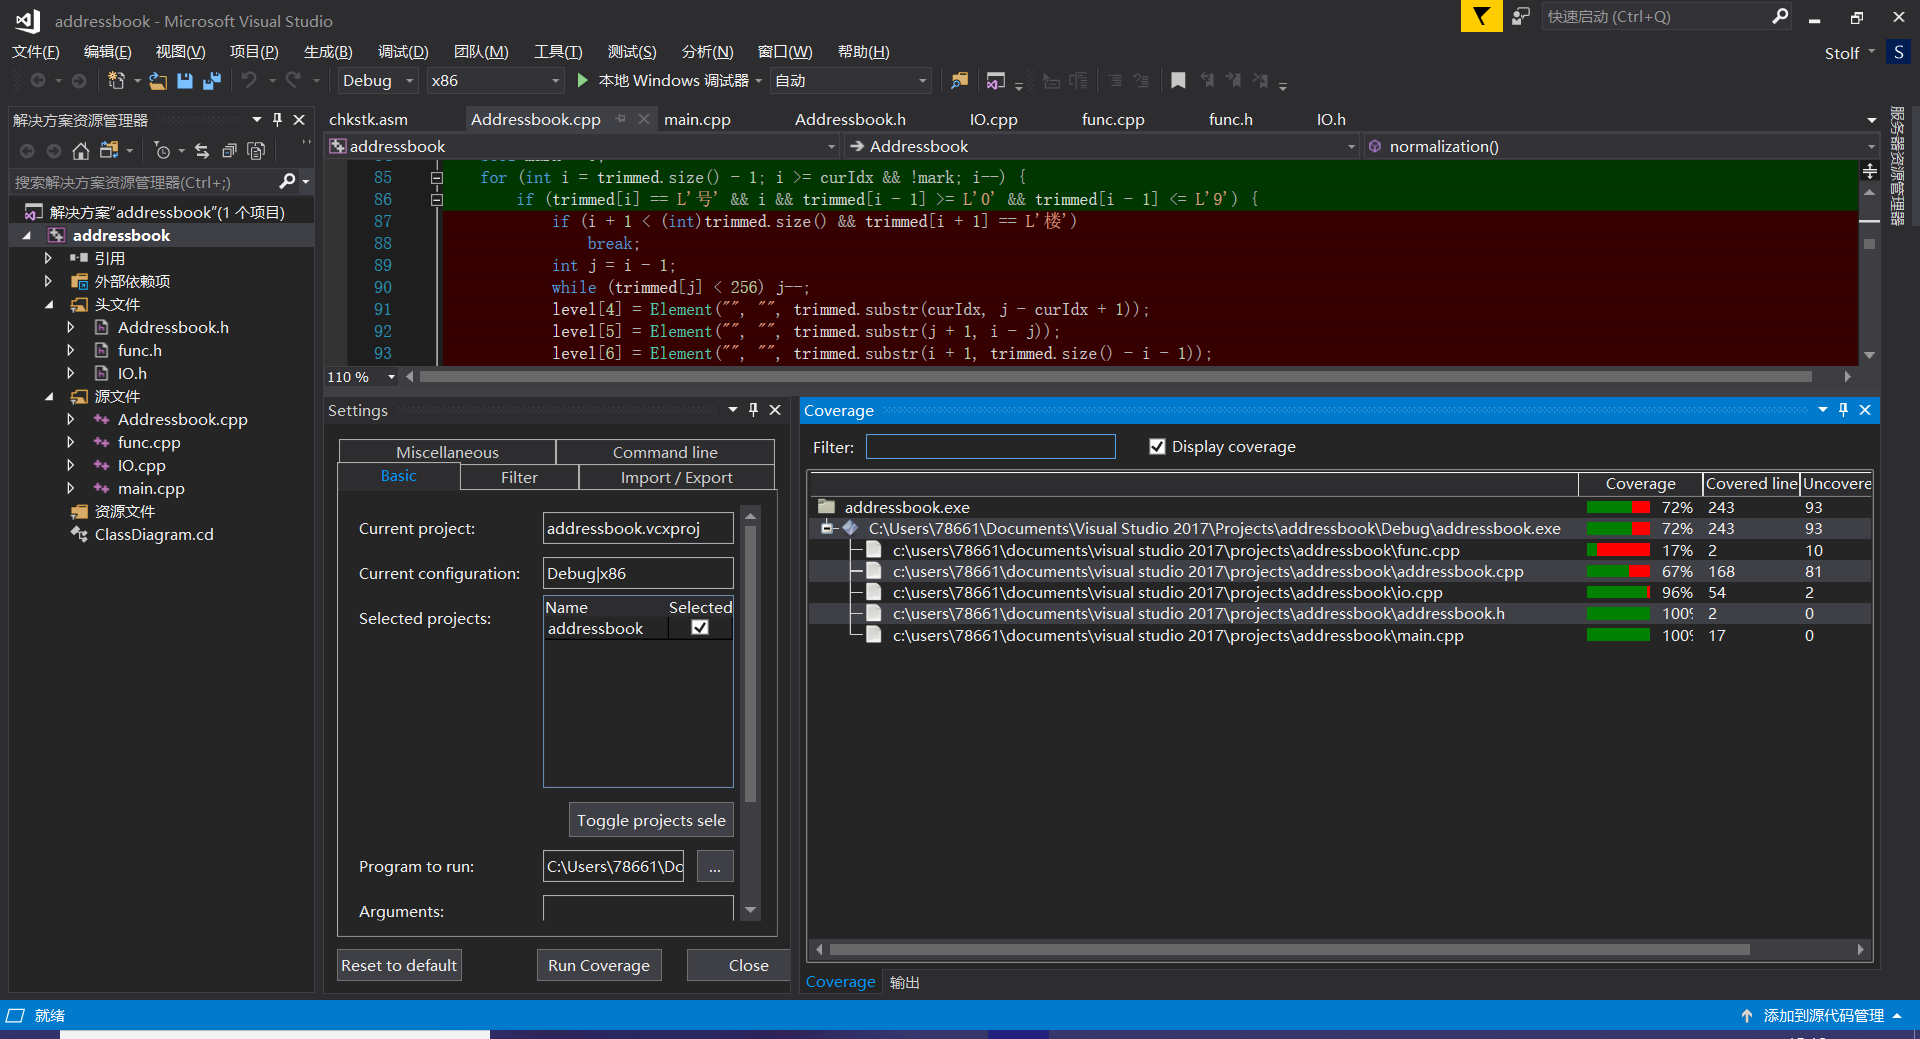
Task: Save the current file with the floppy icon
Action: [185, 81]
